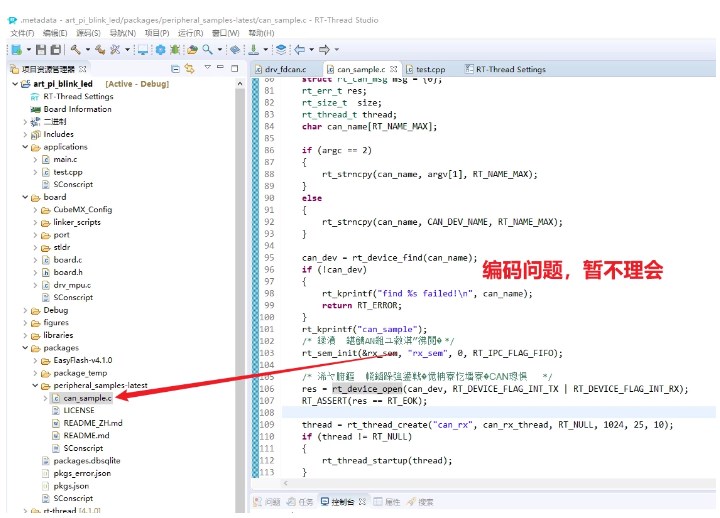Click the Save floppy disk icon

[x=41, y=50]
